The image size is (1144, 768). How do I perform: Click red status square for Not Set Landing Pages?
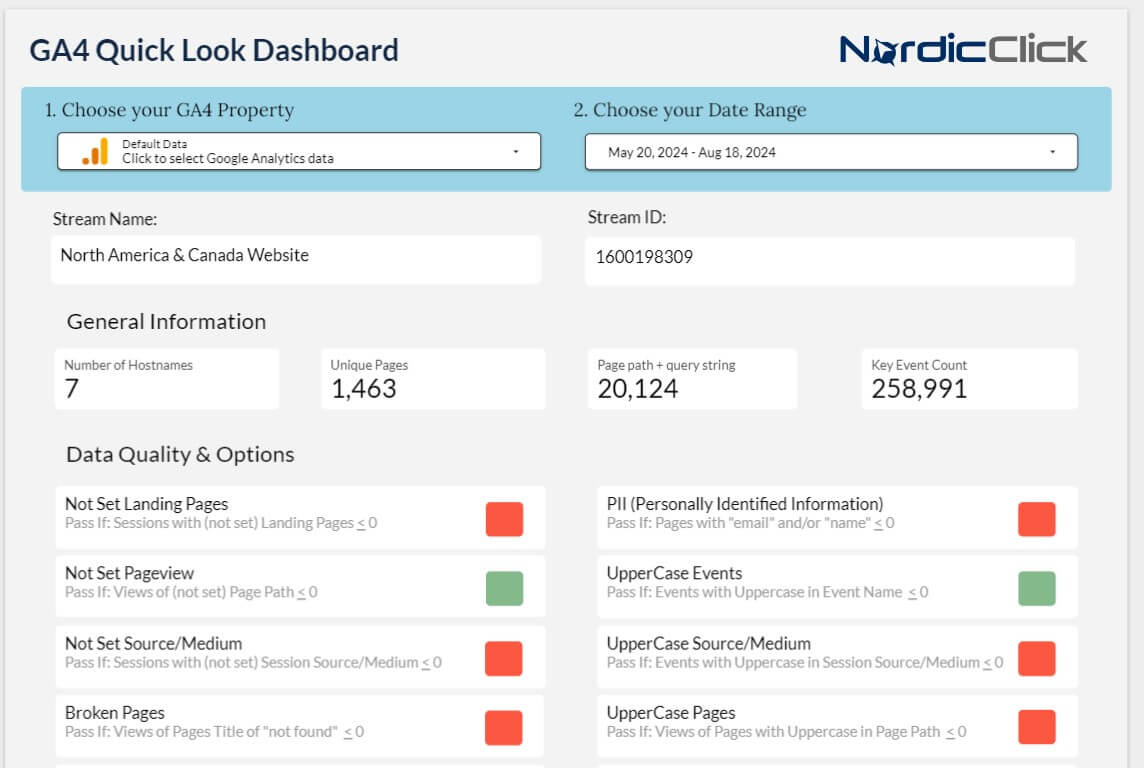tap(504, 519)
